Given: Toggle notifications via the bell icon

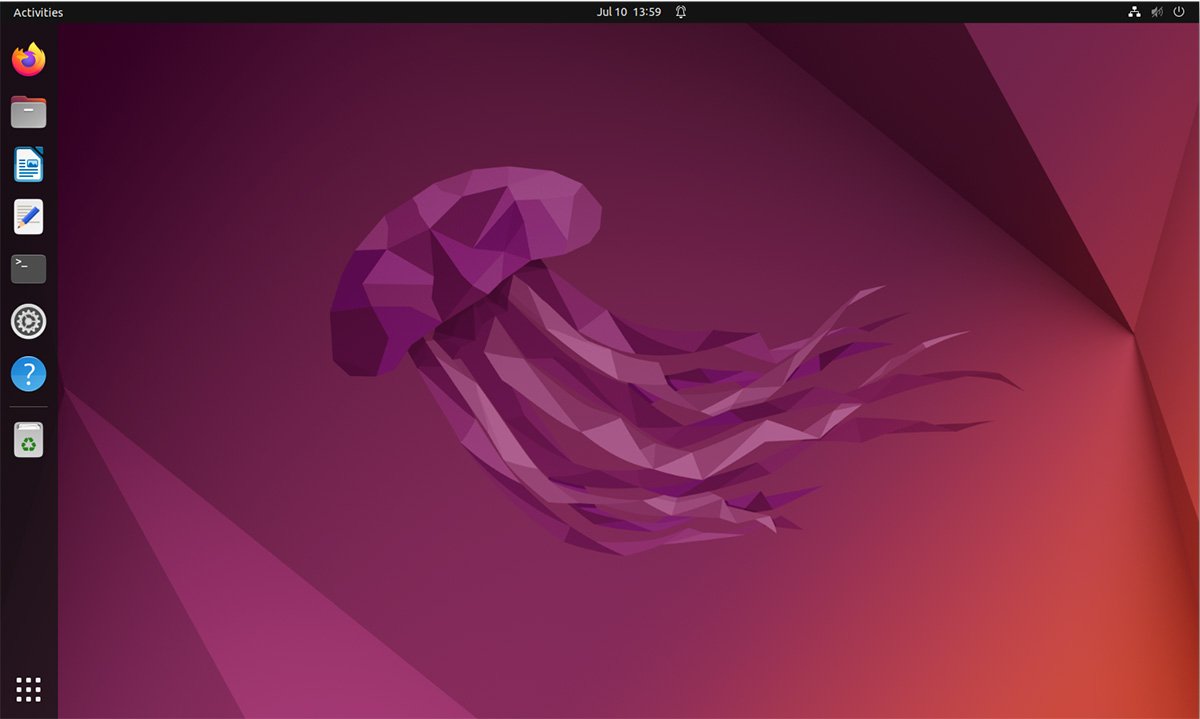Looking at the screenshot, I should point(680,12).
